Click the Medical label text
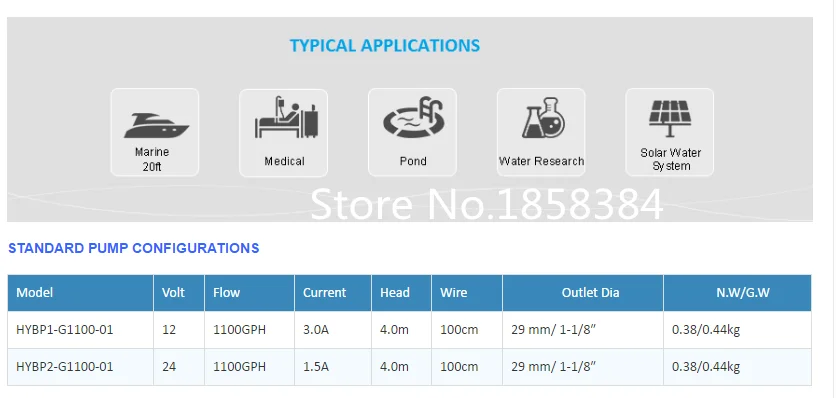Viewport: 839px width, 398px height. (284, 161)
